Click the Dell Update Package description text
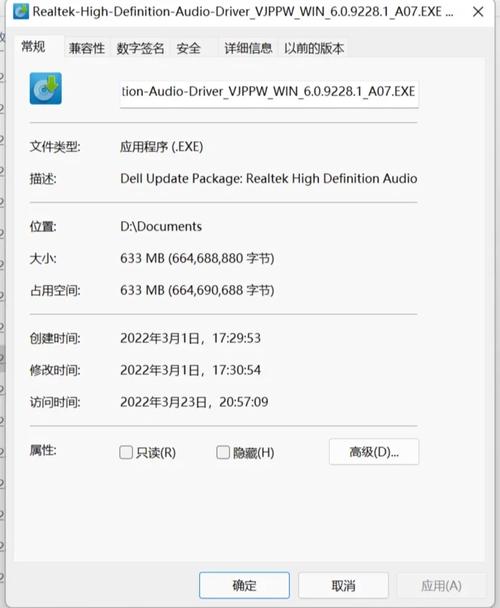500x608 pixels. click(x=269, y=178)
